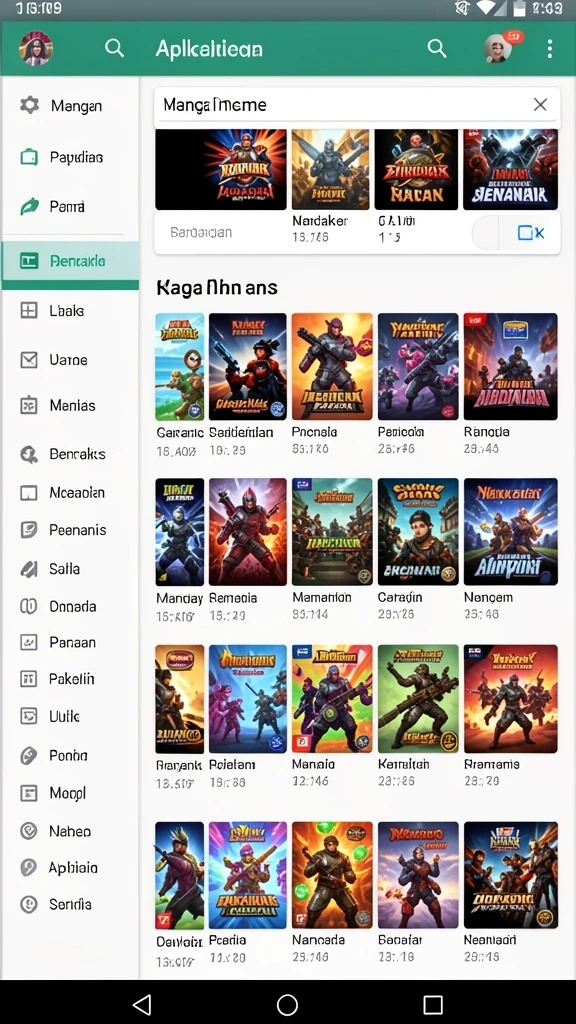Open the Lbake sidebar item

71,311
